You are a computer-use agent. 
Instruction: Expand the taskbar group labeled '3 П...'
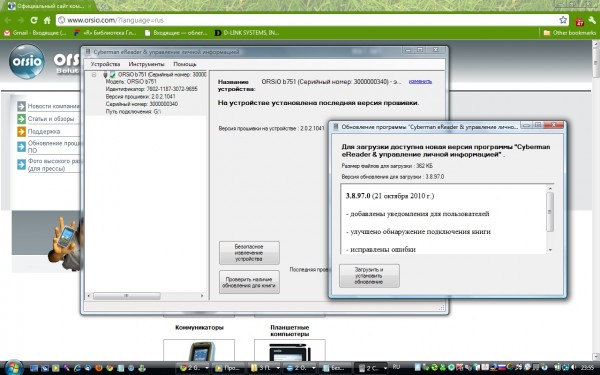click(278, 368)
